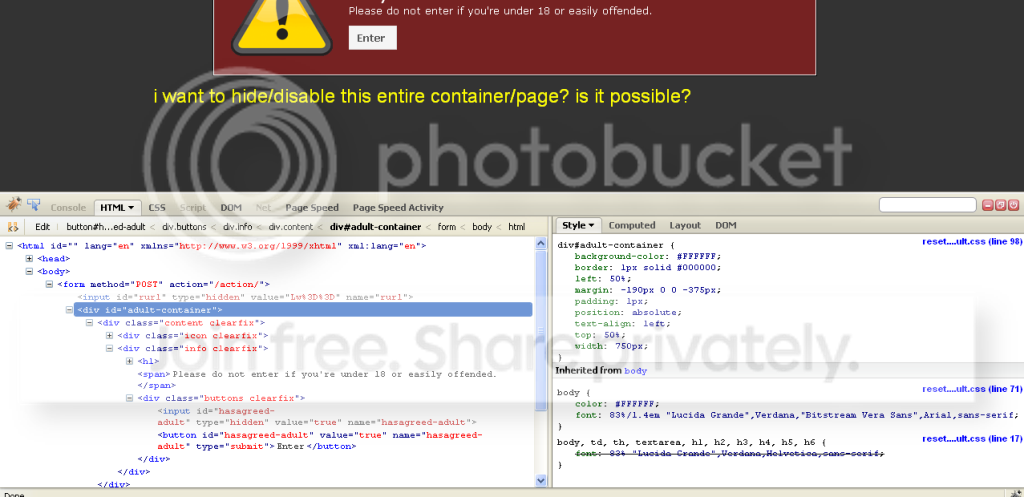Image resolution: width=1024 pixels, height=497 pixels.
Task: Click the red Firebug power-off icon
Action: pos(1013,205)
